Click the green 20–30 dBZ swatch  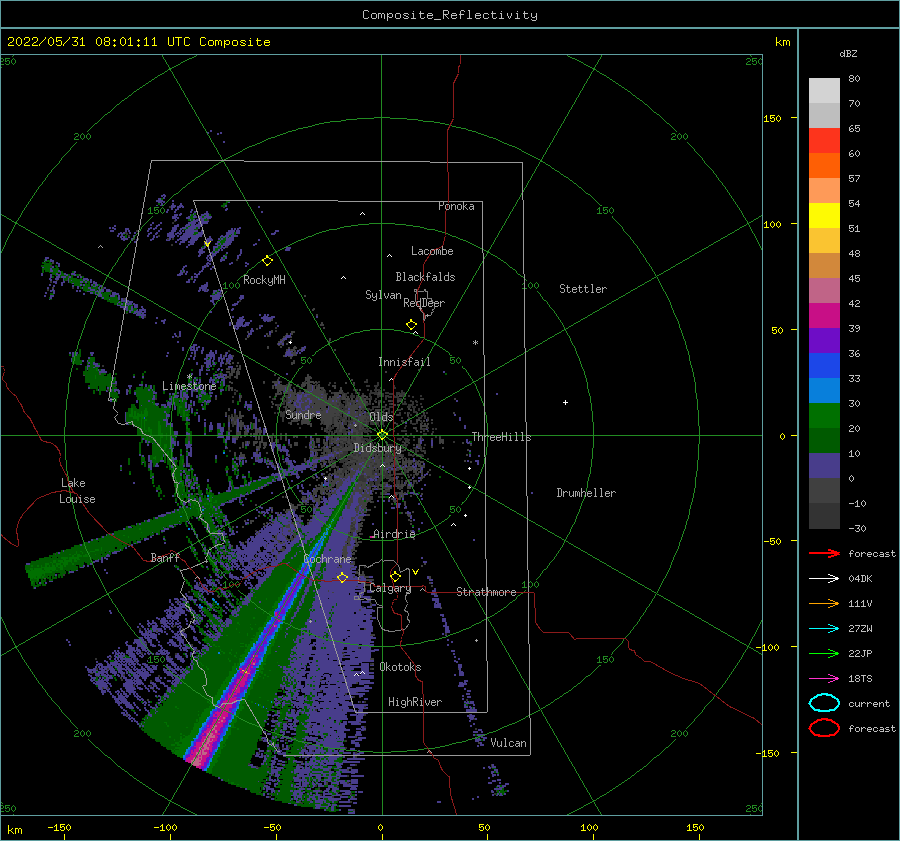click(824, 416)
